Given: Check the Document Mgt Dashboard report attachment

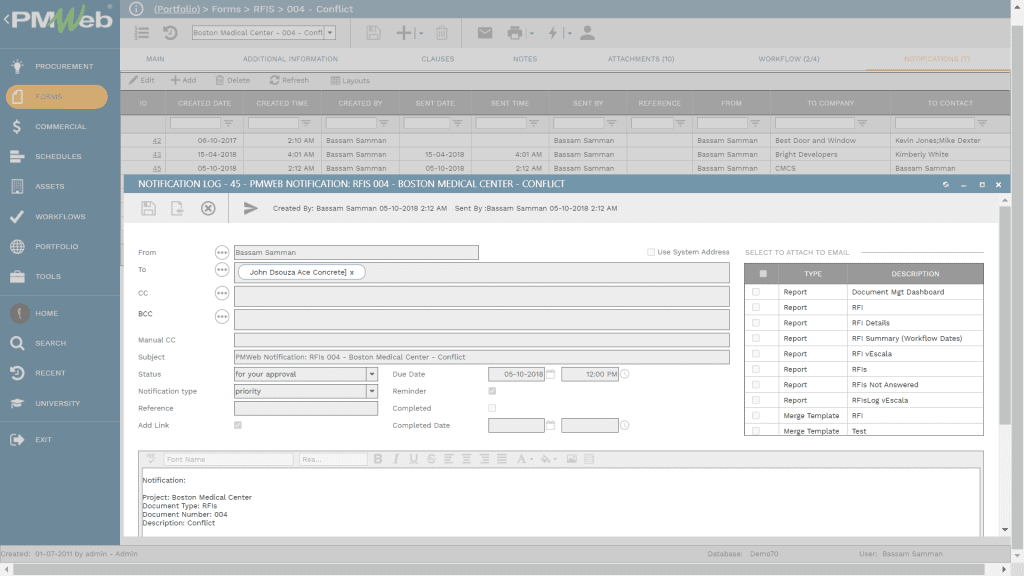Looking at the screenshot, I should tap(756, 292).
